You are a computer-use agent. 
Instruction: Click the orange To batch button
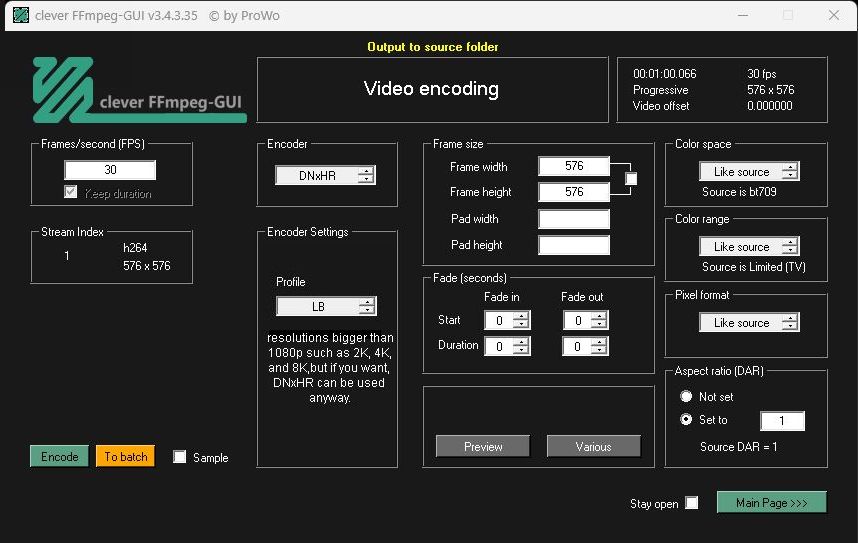click(x=125, y=457)
